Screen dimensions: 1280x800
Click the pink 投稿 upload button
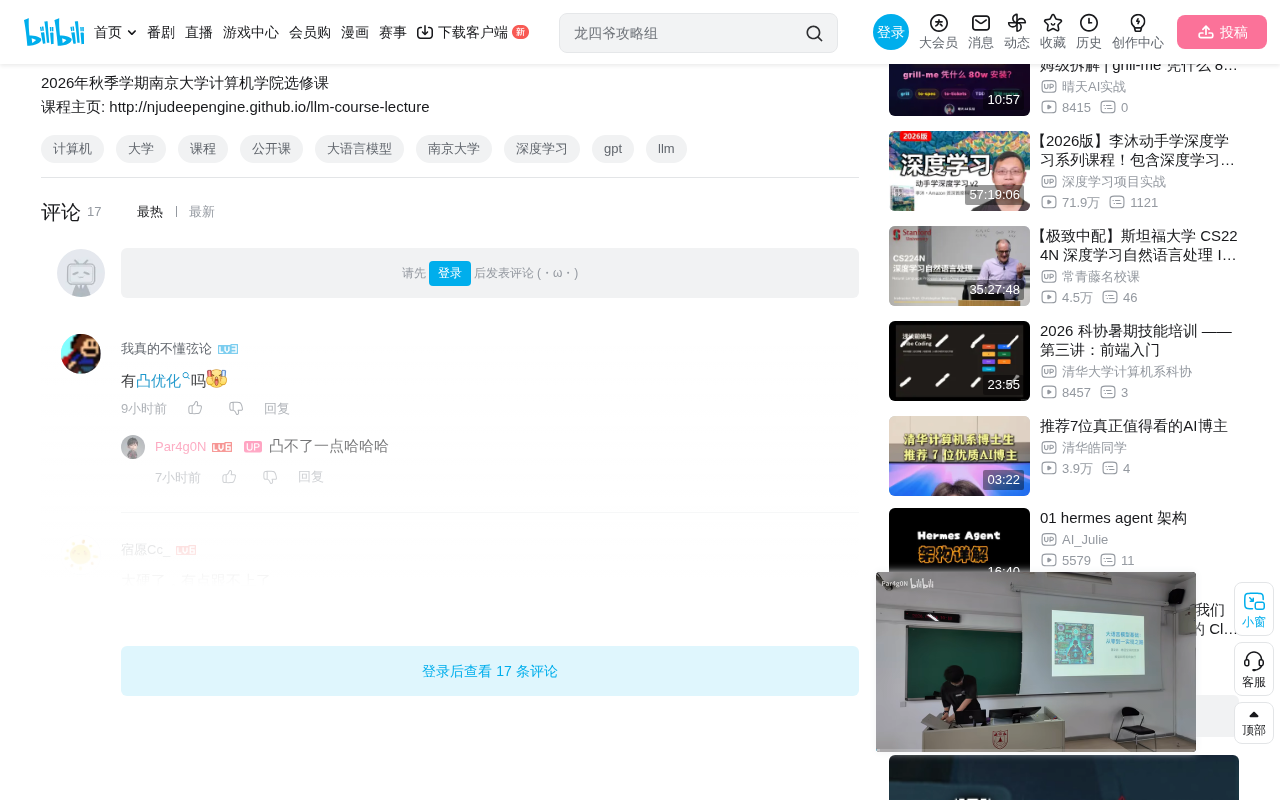pyautogui.click(x=1222, y=32)
